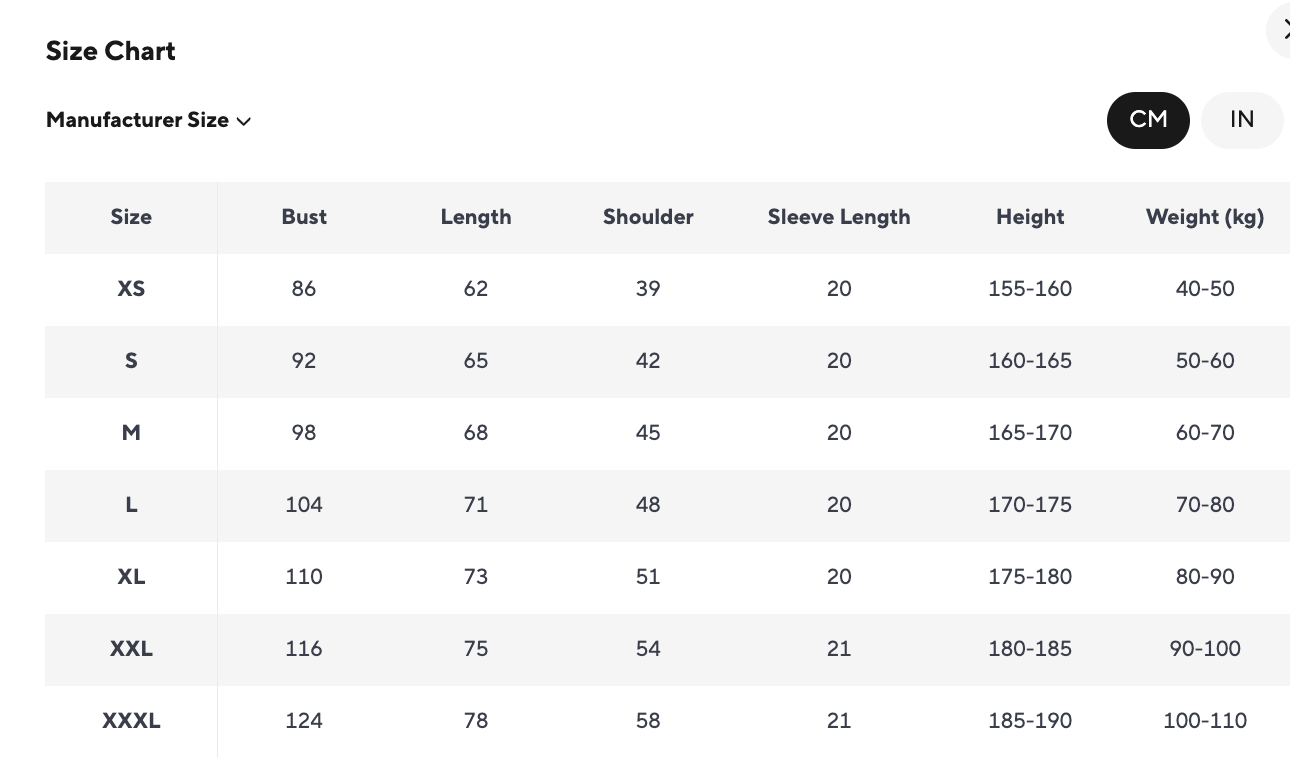Click the 100-110 weight value
Viewport: 1290px width, 768px height.
click(x=1205, y=721)
